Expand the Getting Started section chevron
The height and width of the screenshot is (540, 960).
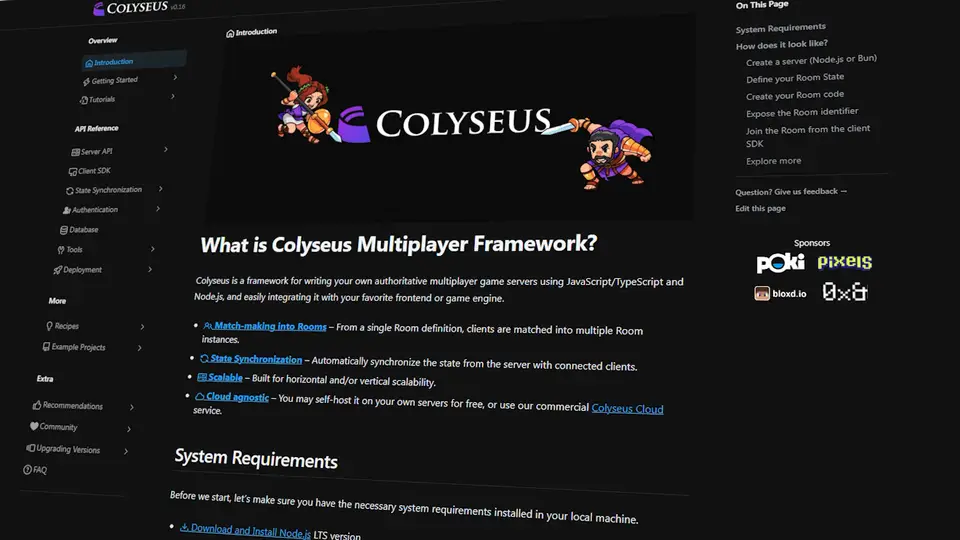tap(175, 77)
